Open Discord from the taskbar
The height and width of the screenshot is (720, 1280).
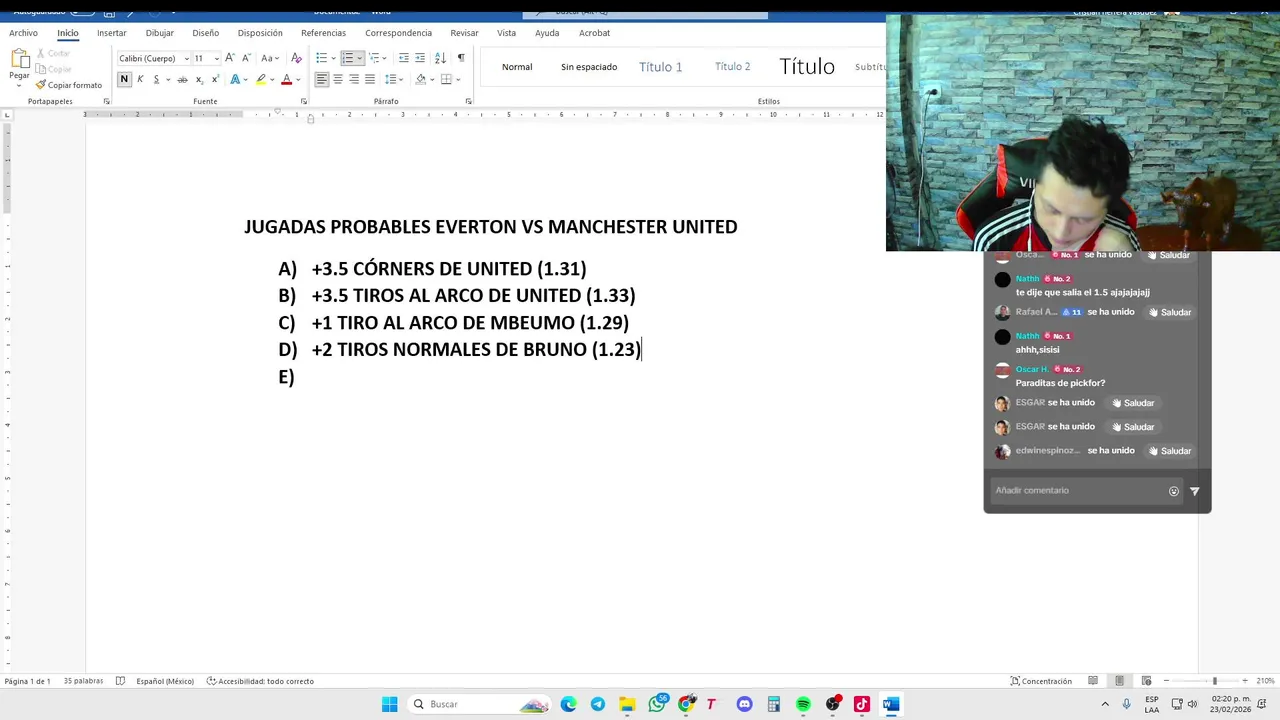coord(744,704)
